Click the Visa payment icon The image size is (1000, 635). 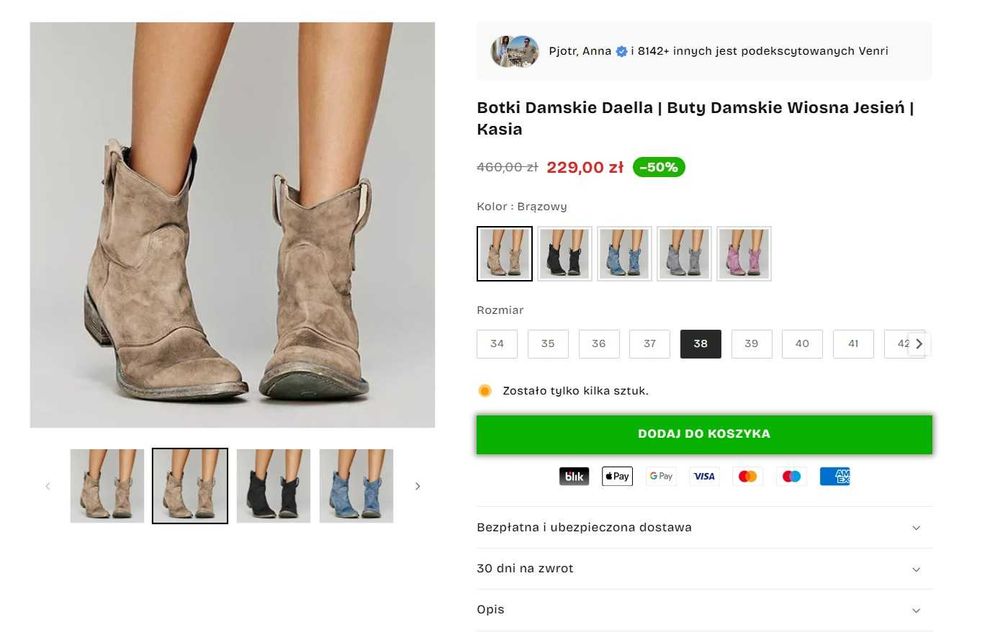[x=704, y=477]
